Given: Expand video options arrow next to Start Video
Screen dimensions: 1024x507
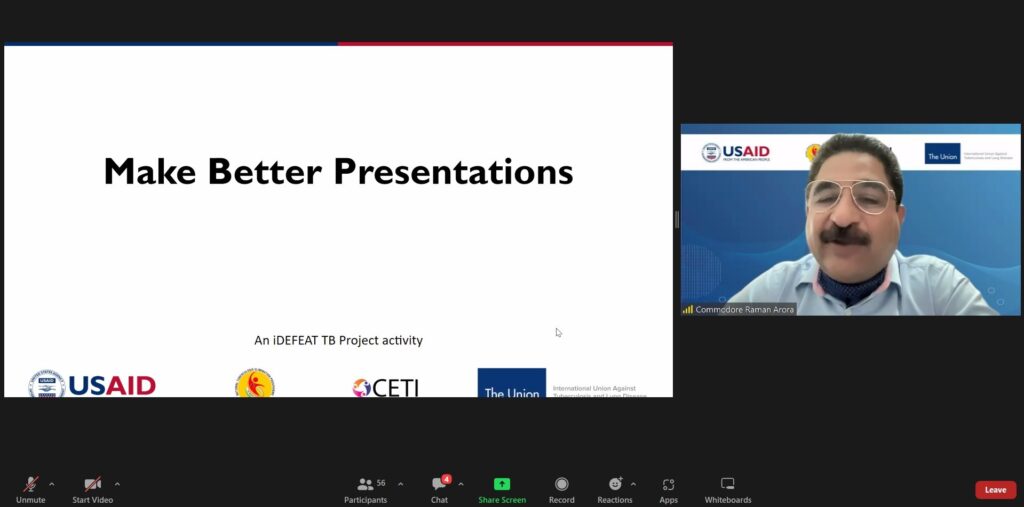Looking at the screenshot, I should [117, 484].
